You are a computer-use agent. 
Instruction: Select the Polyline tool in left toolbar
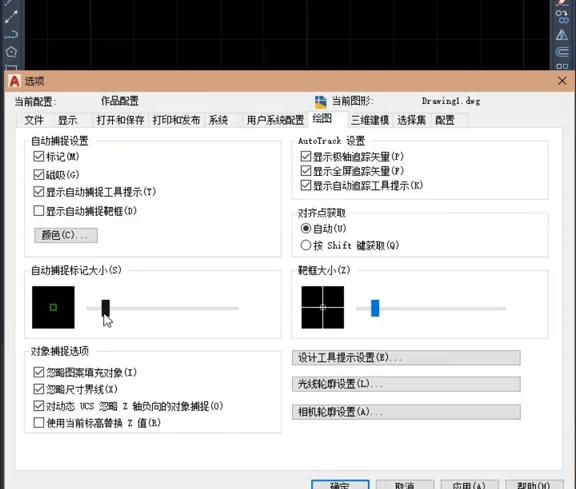click(11, 35)
